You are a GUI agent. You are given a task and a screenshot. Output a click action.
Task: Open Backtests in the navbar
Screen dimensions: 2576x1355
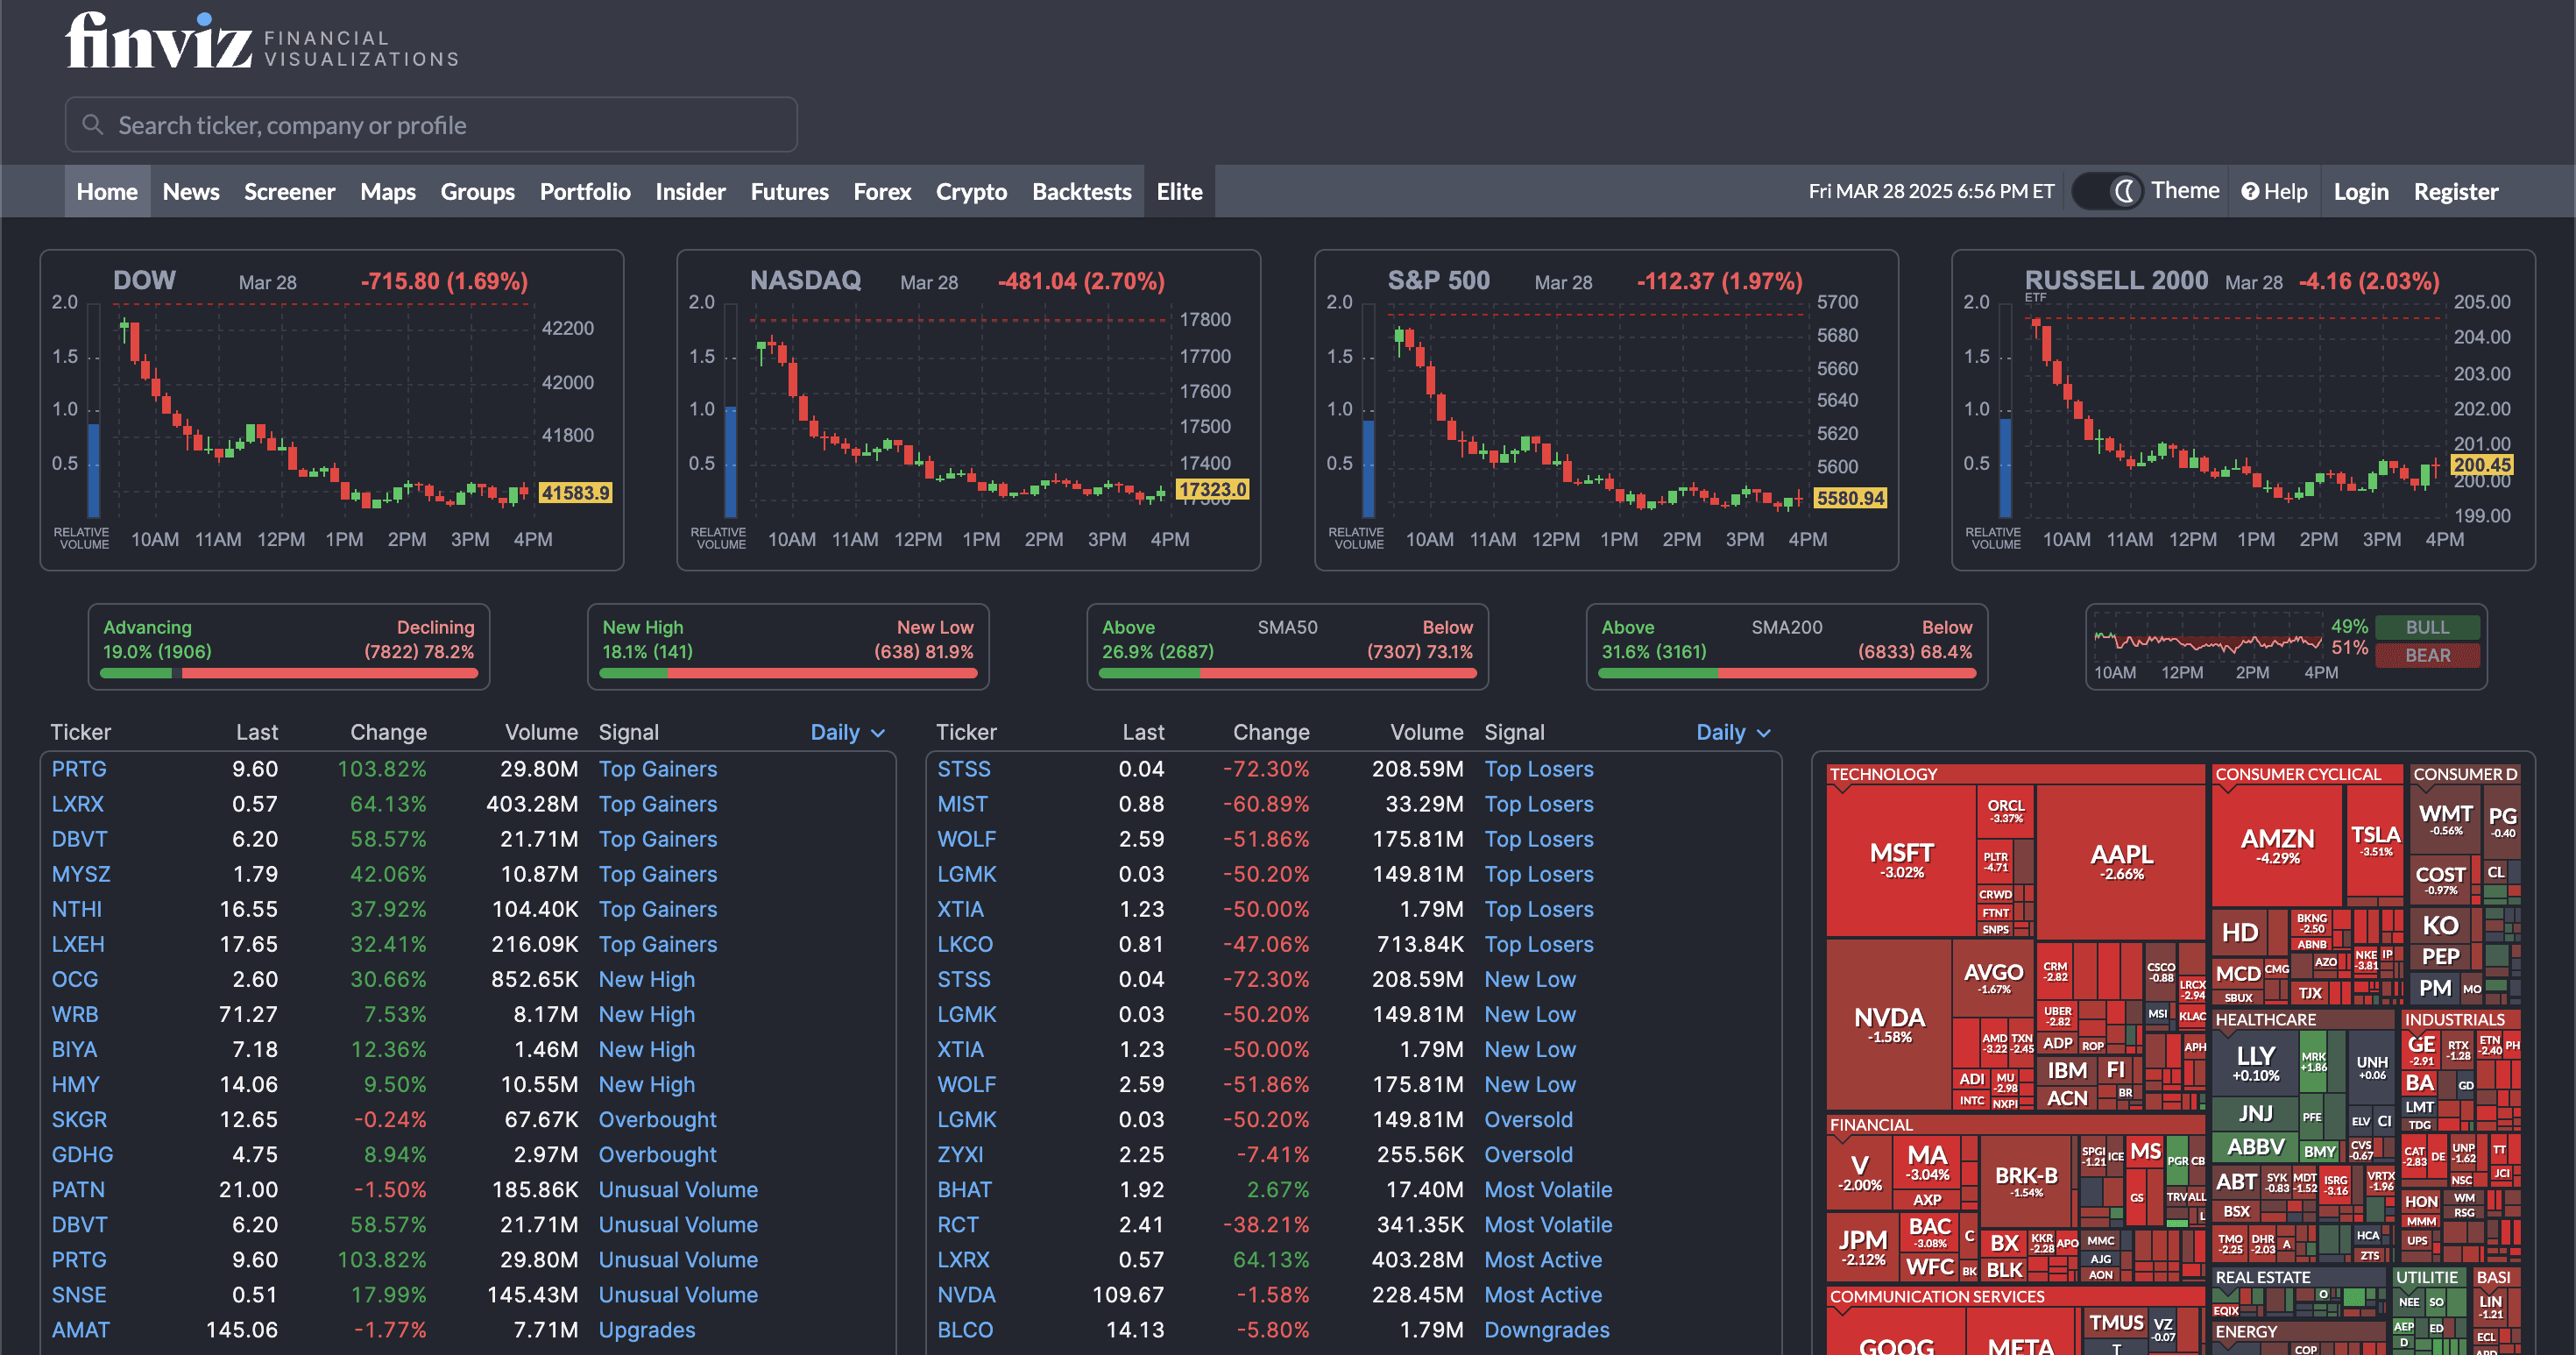(x=1081, y=191)
